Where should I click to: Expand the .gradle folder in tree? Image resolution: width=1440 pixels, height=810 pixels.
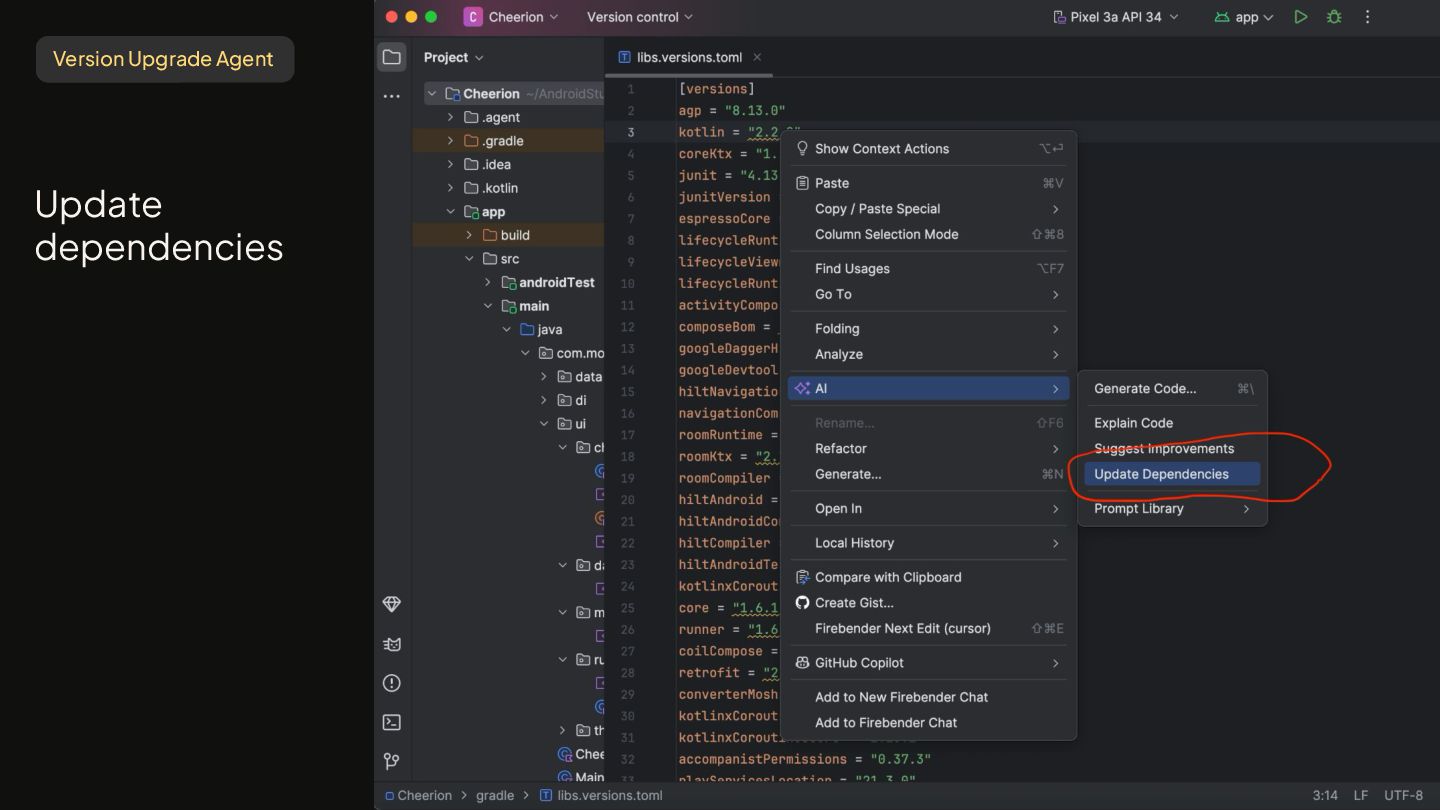[x=450, y=141]
